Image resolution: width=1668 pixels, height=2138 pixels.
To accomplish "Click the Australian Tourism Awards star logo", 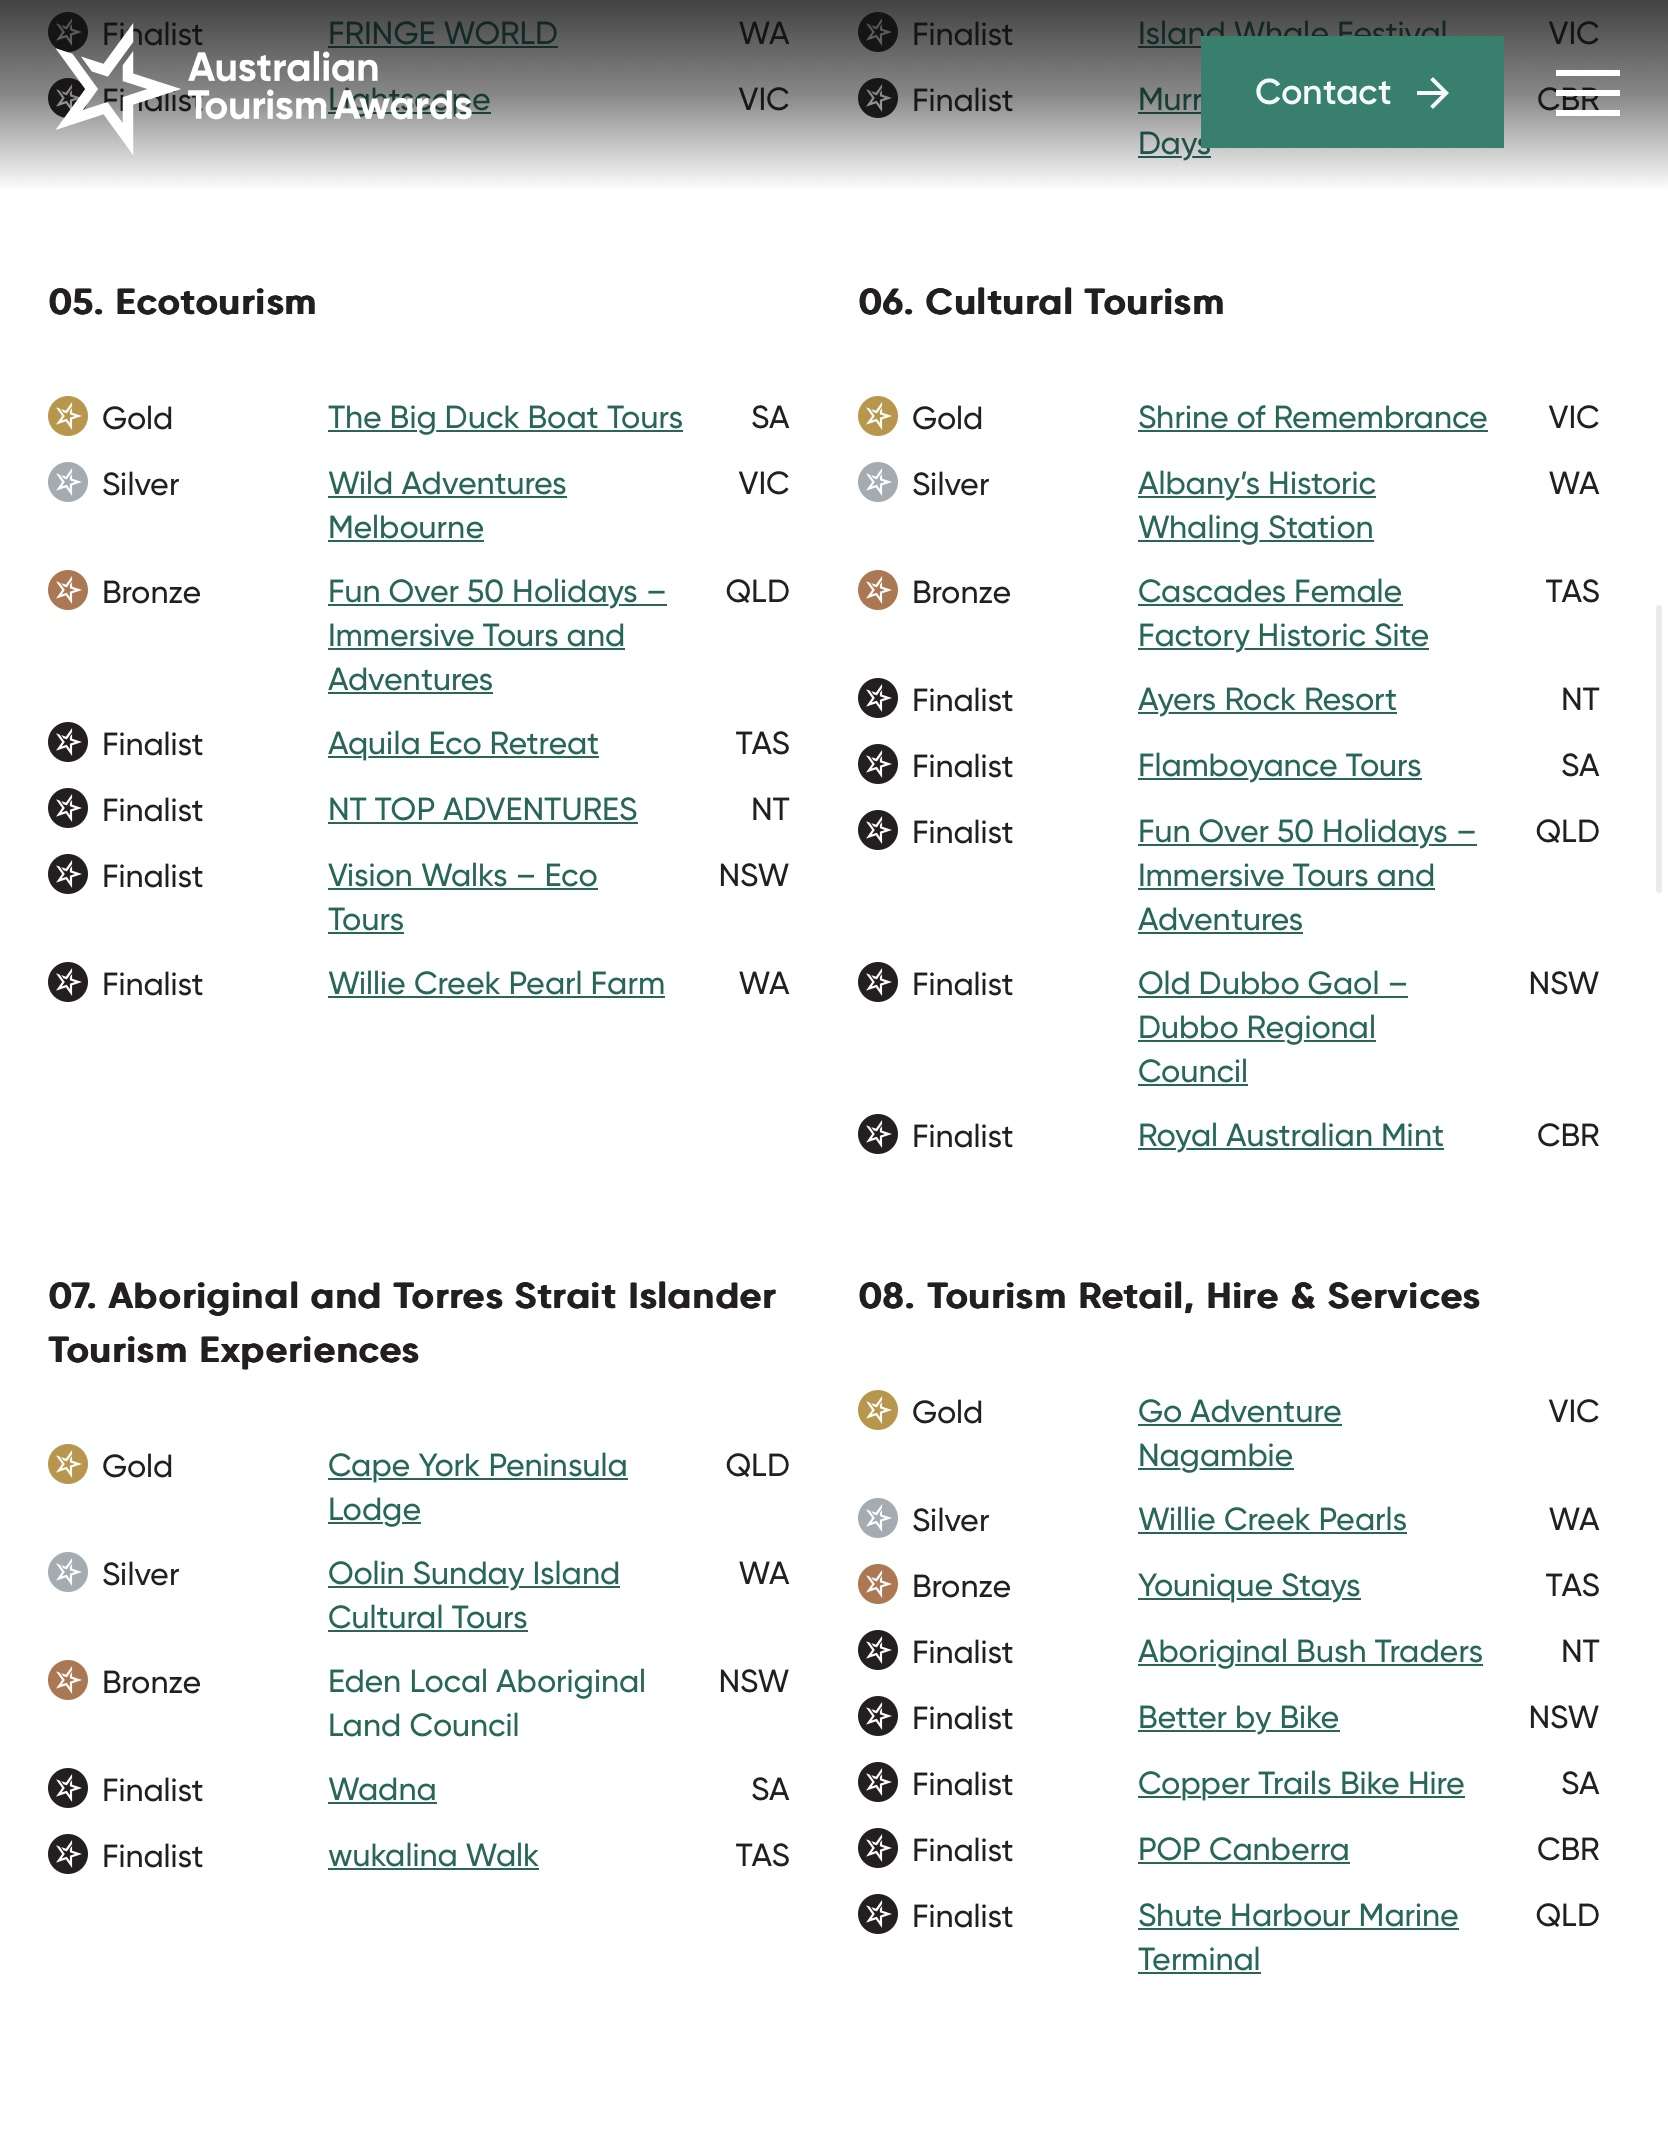I will 108,88.
